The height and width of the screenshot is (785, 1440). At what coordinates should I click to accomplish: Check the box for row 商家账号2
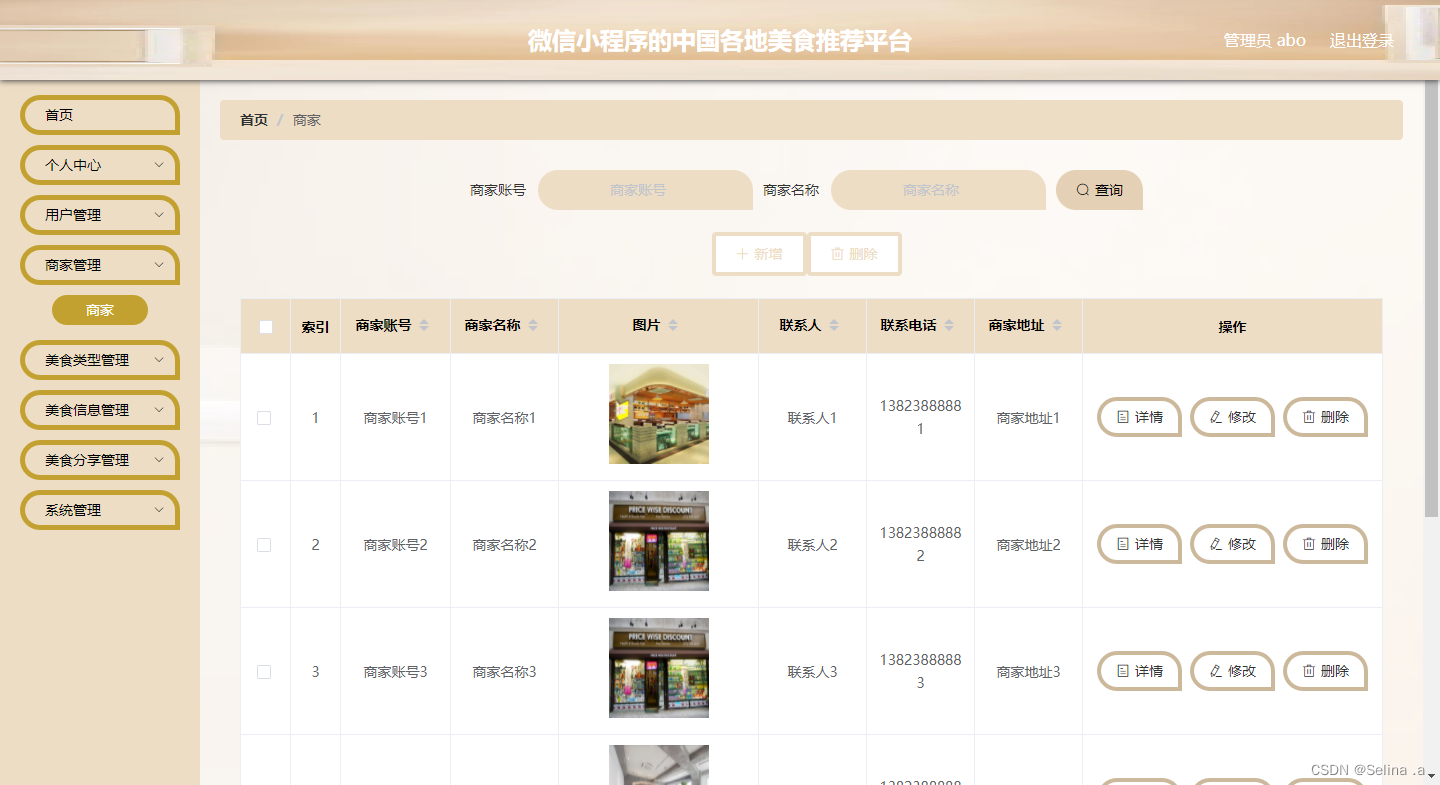(264, 545)
